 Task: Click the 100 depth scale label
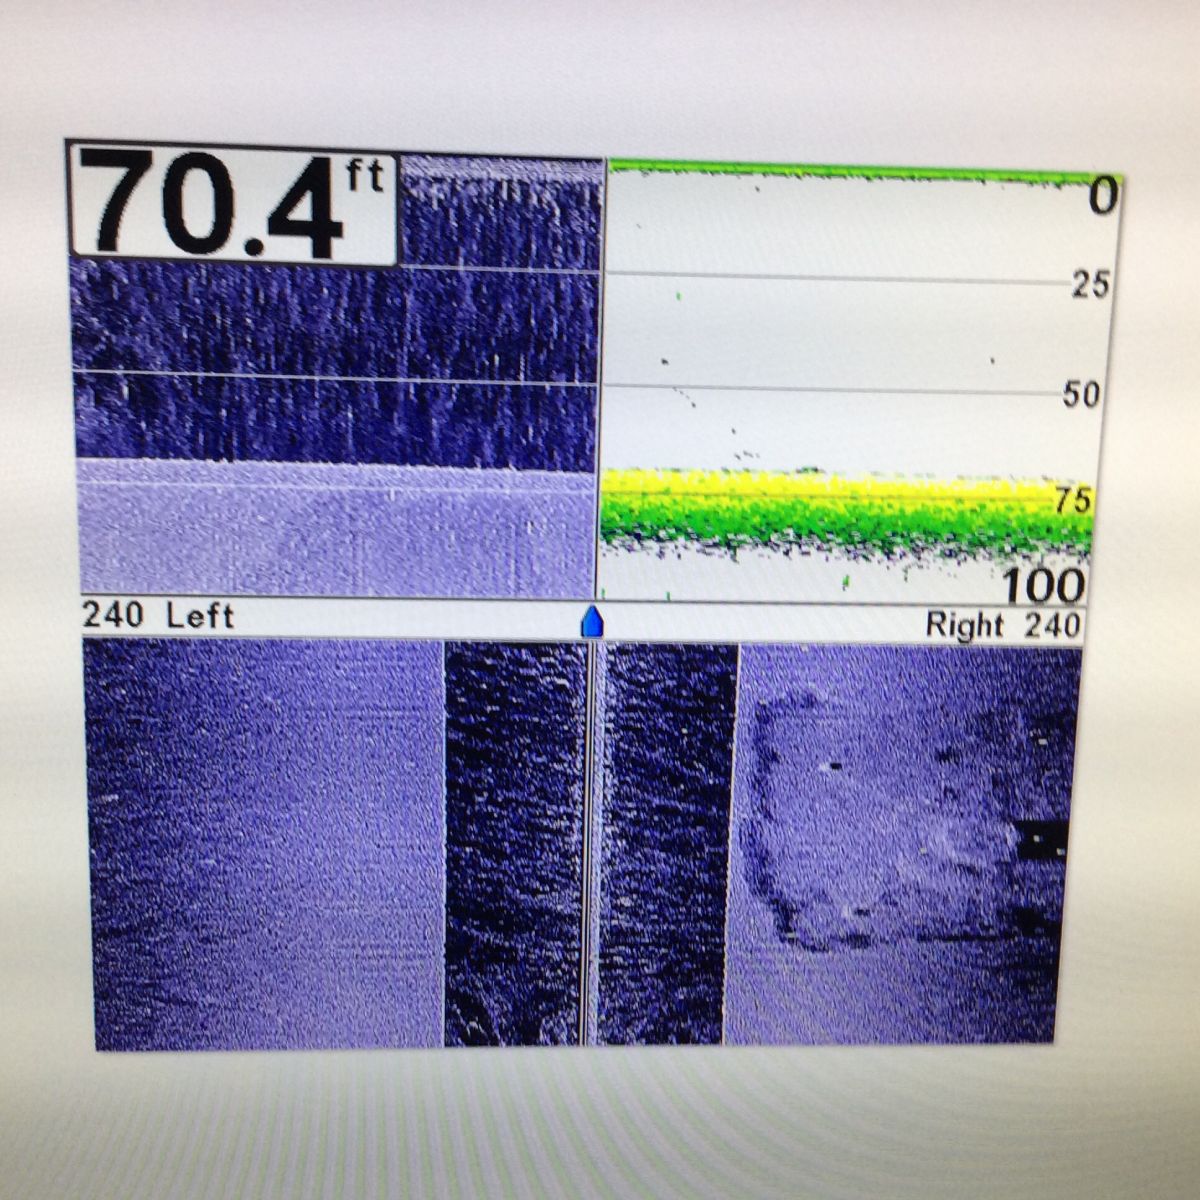click(1043, 586)
